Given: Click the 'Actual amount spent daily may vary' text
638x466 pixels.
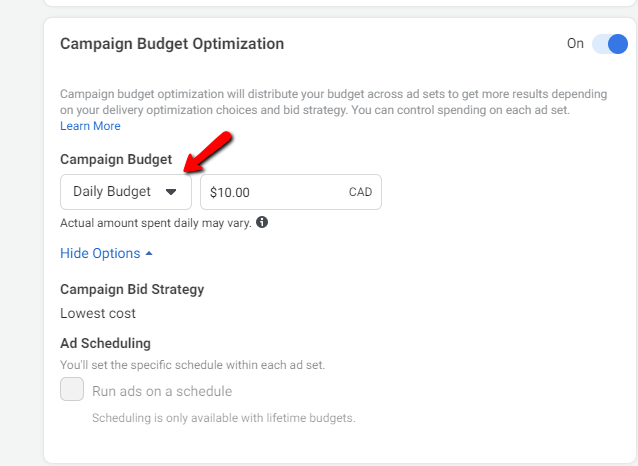Looking at the screenshot, I should click(155, 222).
